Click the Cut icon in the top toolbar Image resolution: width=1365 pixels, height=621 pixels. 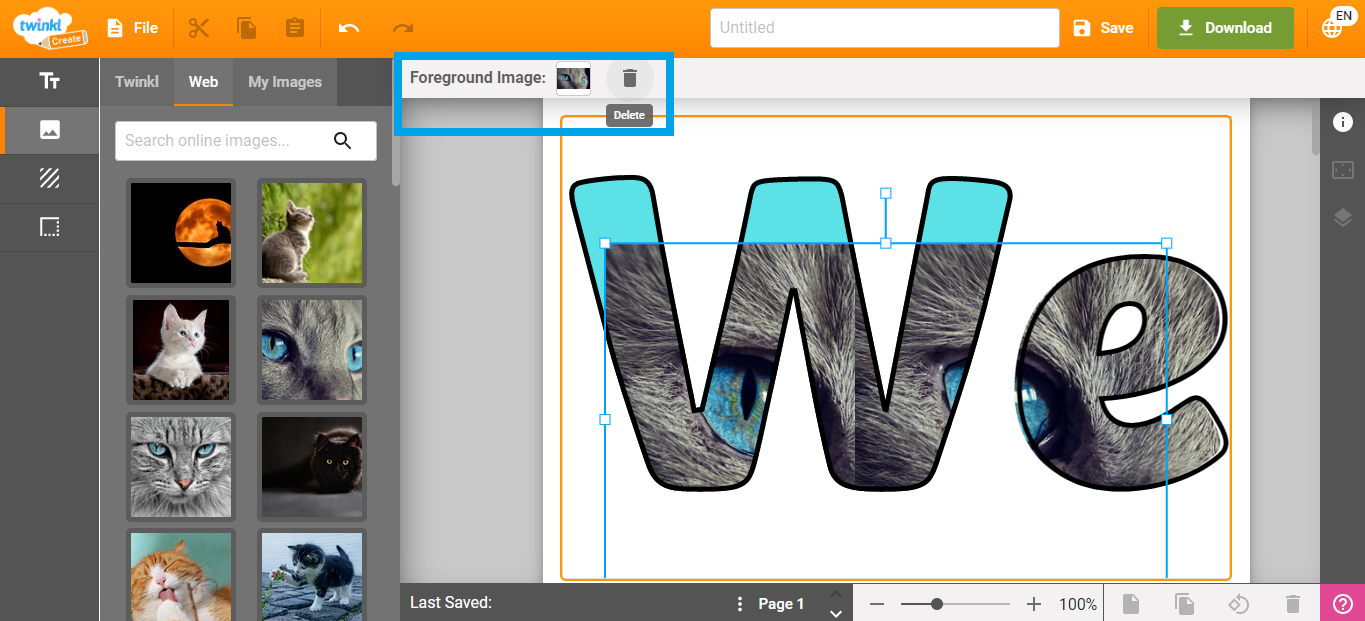[199, 27]
